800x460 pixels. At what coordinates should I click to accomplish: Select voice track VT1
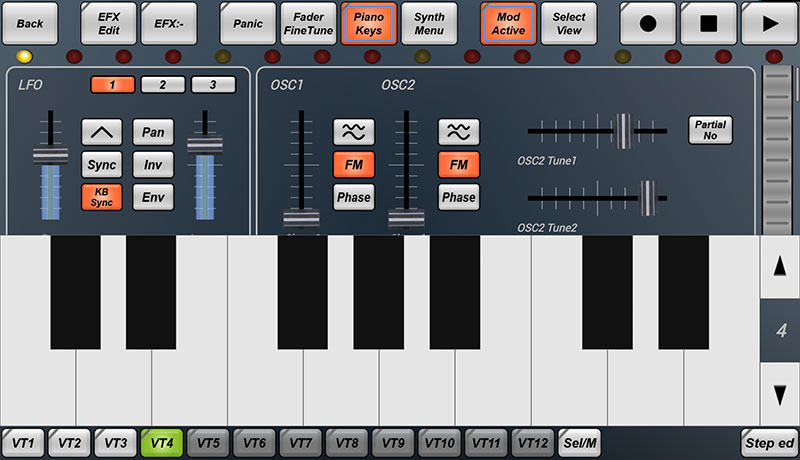[23, 443]
